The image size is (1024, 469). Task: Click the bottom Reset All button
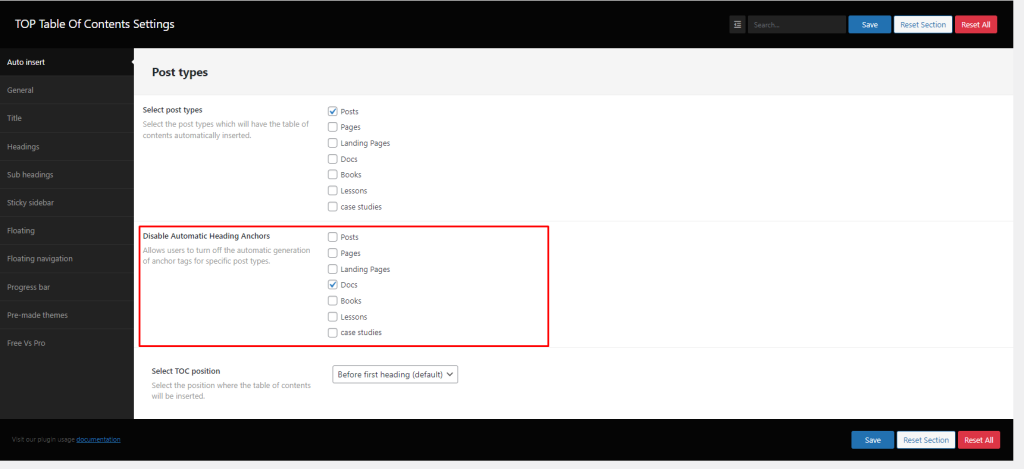(x=978, y=440)
